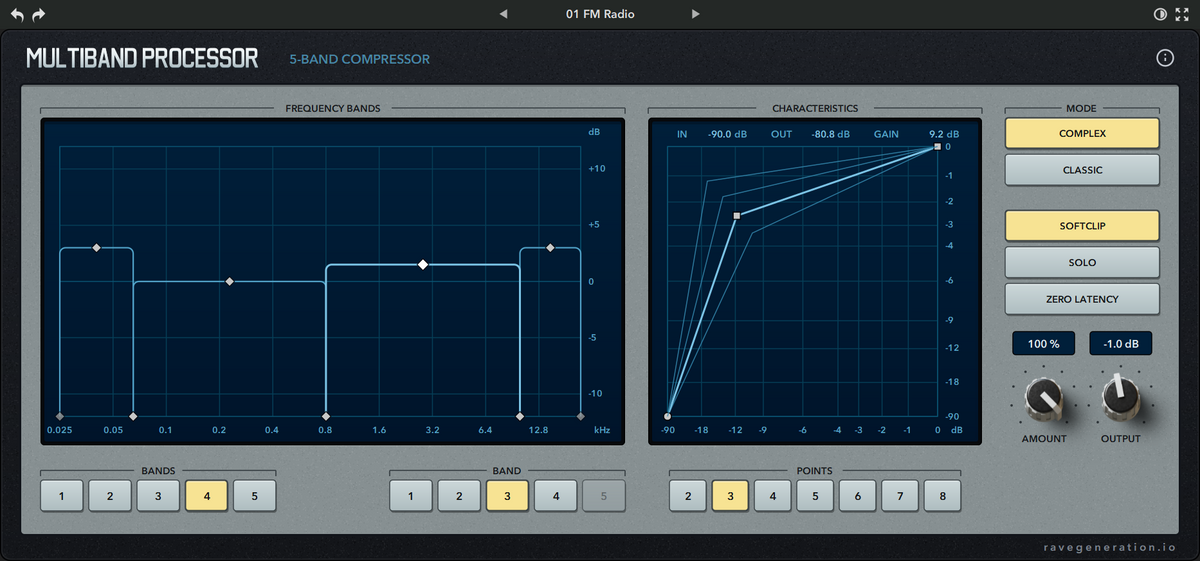
Task: Select band 1 in the BAND selector
Action: point(411,495)
